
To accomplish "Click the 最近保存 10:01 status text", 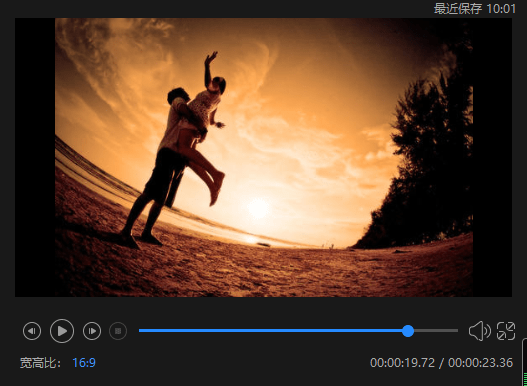I will [475, 8].
